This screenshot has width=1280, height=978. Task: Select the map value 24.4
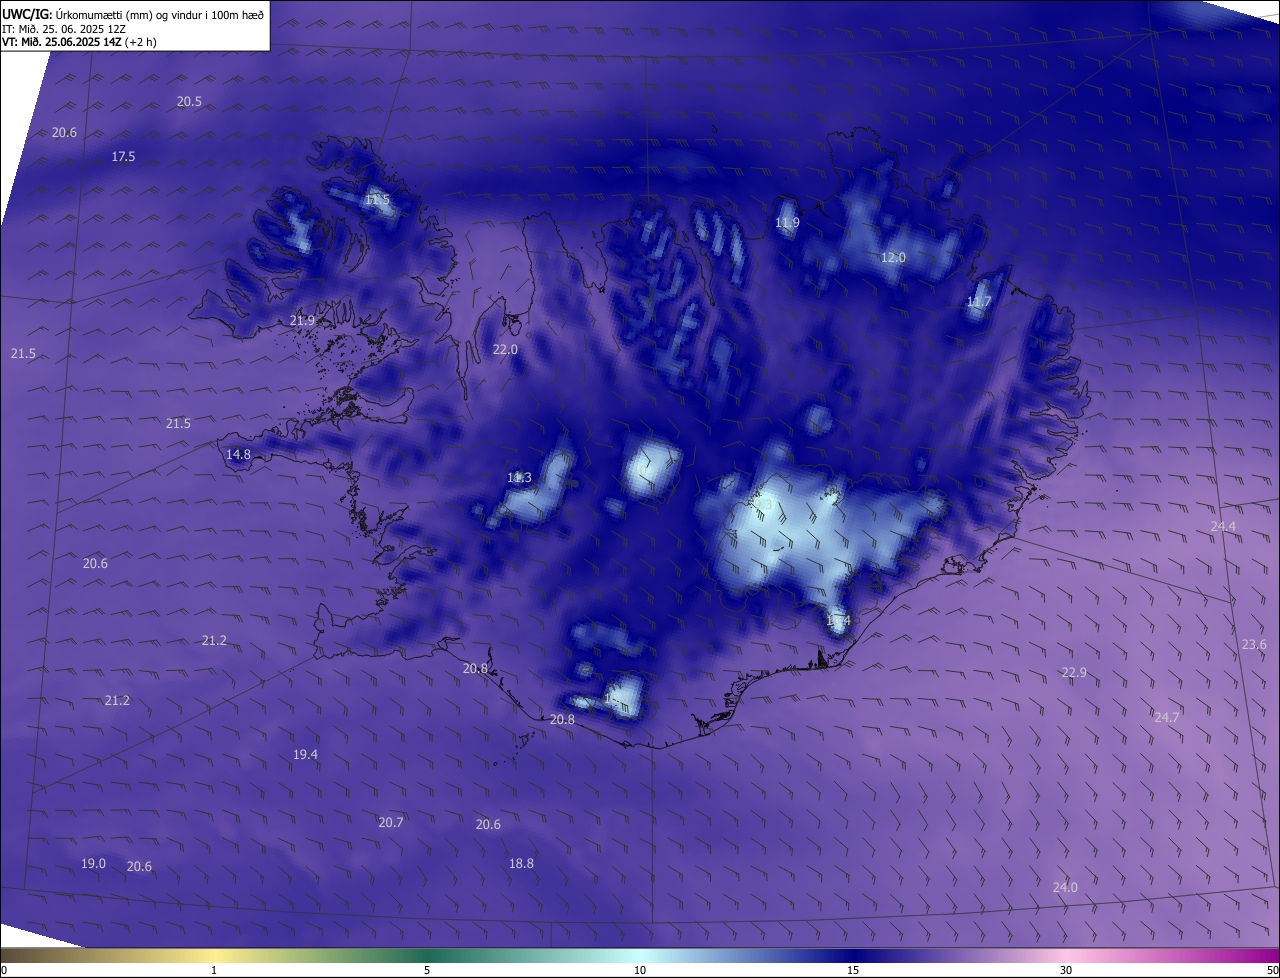[x=1223, y=527]
